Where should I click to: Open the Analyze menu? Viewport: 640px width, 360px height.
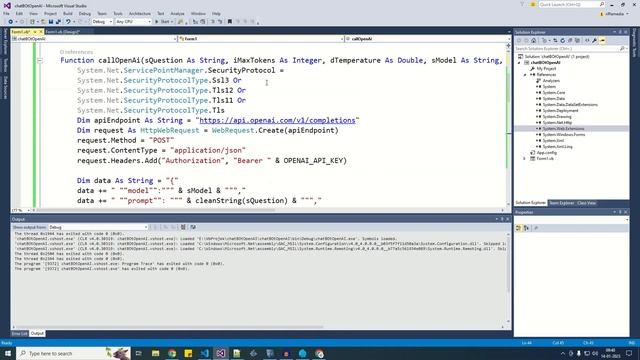(x=178, y=13)
